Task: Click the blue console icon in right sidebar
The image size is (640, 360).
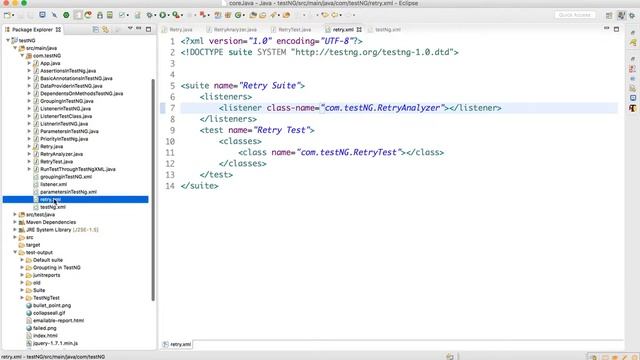Action: pyautogui.click(x=633, y=98)
